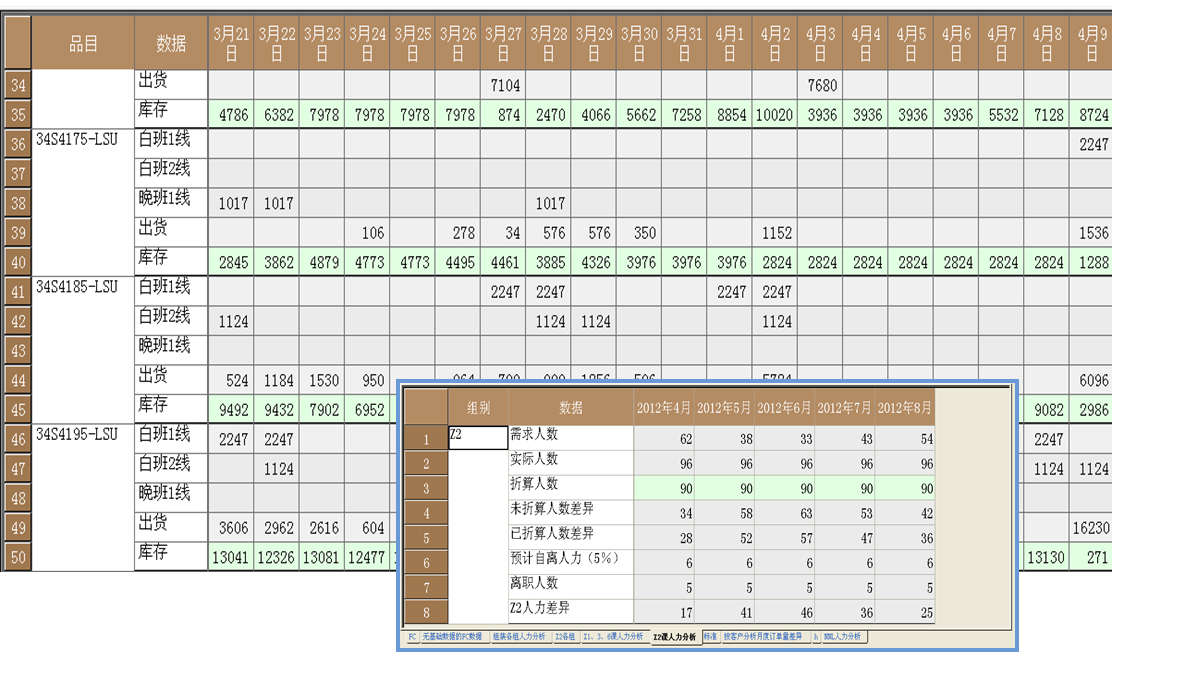
Task: Click the 16230 shipment value cell
Action: 1091,528
